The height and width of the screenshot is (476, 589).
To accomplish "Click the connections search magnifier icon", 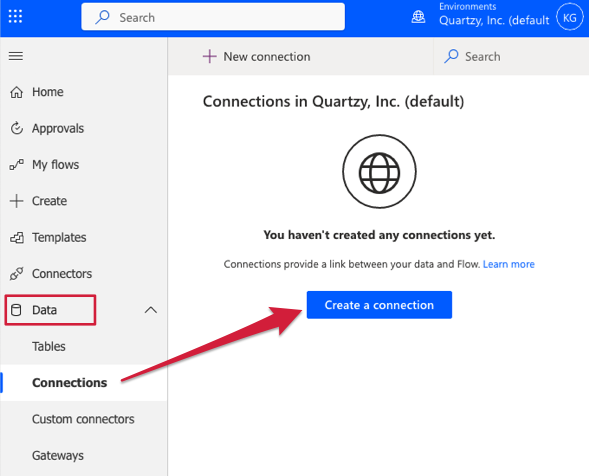I will coord(451,57).
